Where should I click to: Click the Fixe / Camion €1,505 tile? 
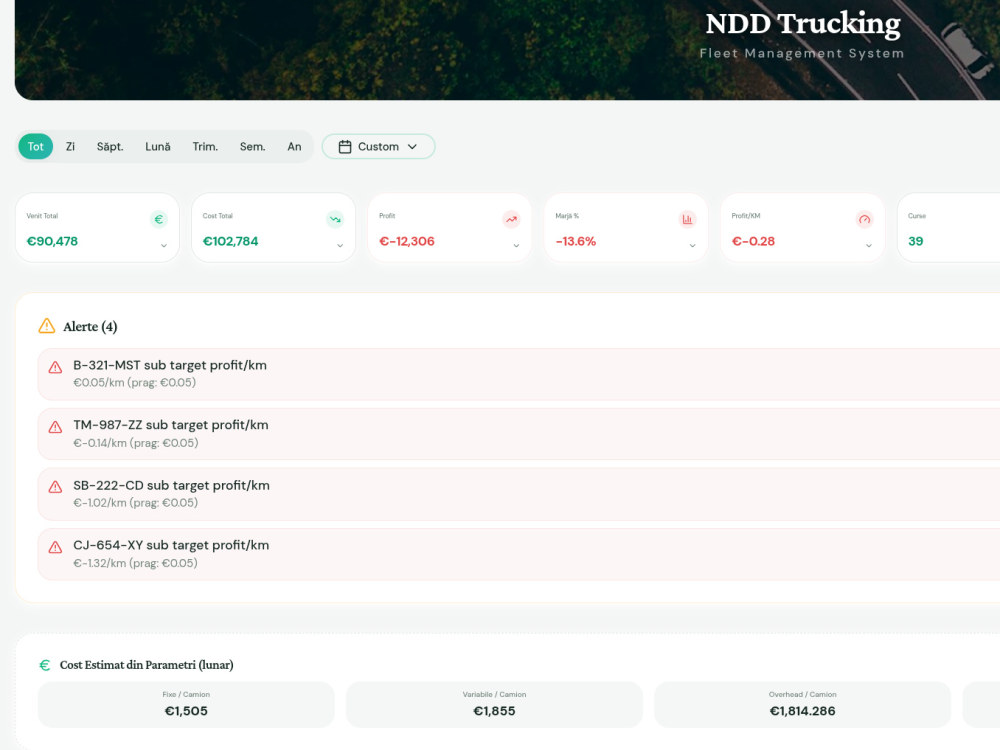click(x=186, y=705)
